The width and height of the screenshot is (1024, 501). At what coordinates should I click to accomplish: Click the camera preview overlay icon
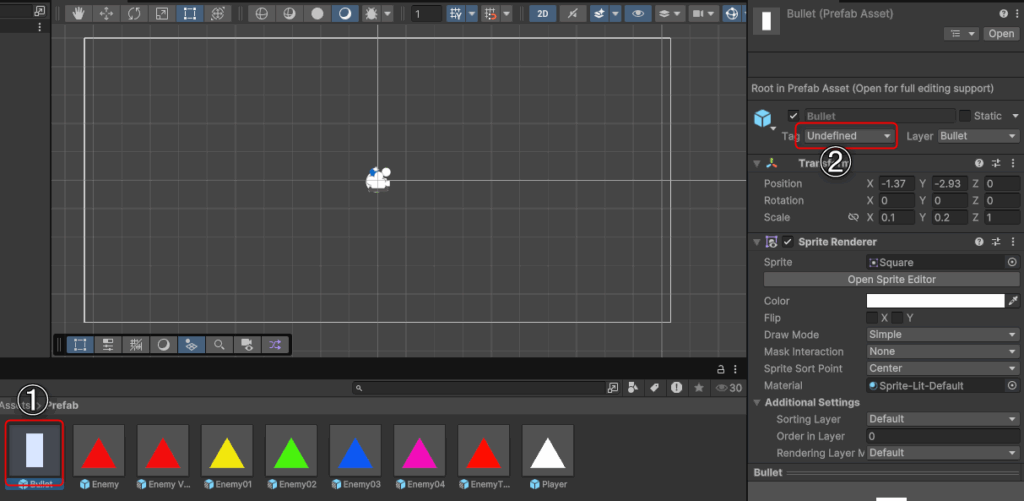pos(248,345)
